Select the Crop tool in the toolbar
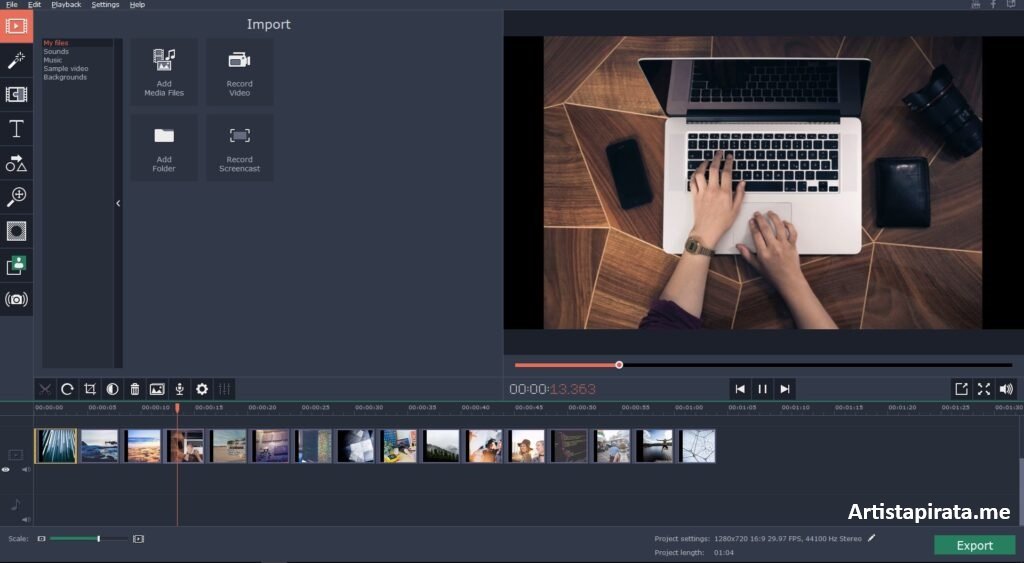The width and height of the screenshot is (1024, 563). click(90, 389)
